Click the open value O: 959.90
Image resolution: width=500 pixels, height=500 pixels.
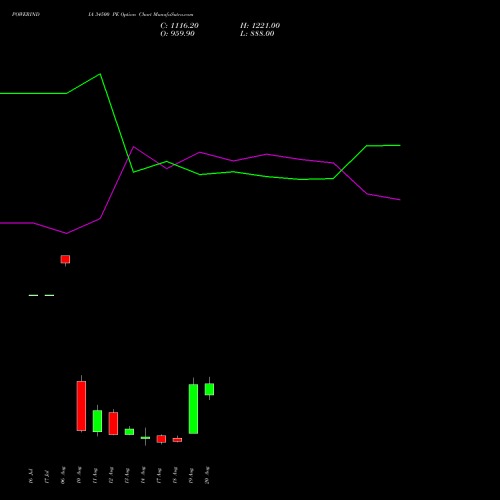pos(177,34)
